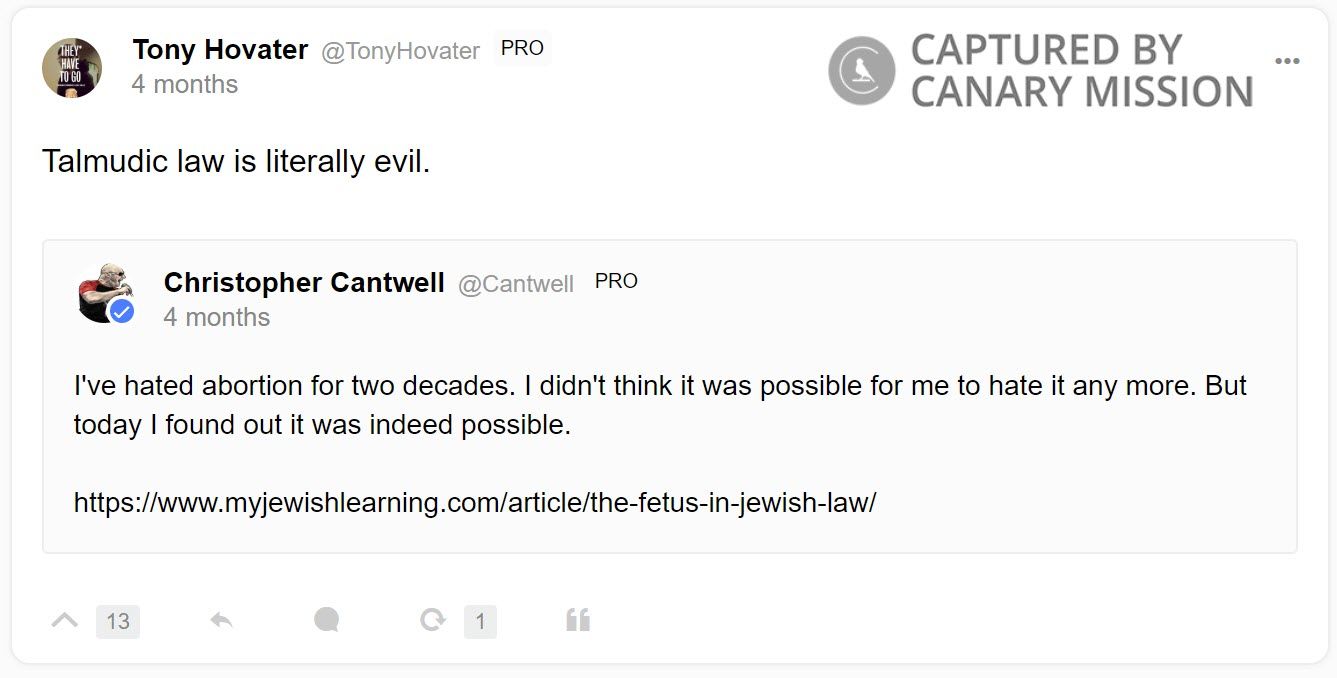This screenshot has height=678, width=1337.
Task: Open Tony Hovater's profile picture
Action: point(72,68)
